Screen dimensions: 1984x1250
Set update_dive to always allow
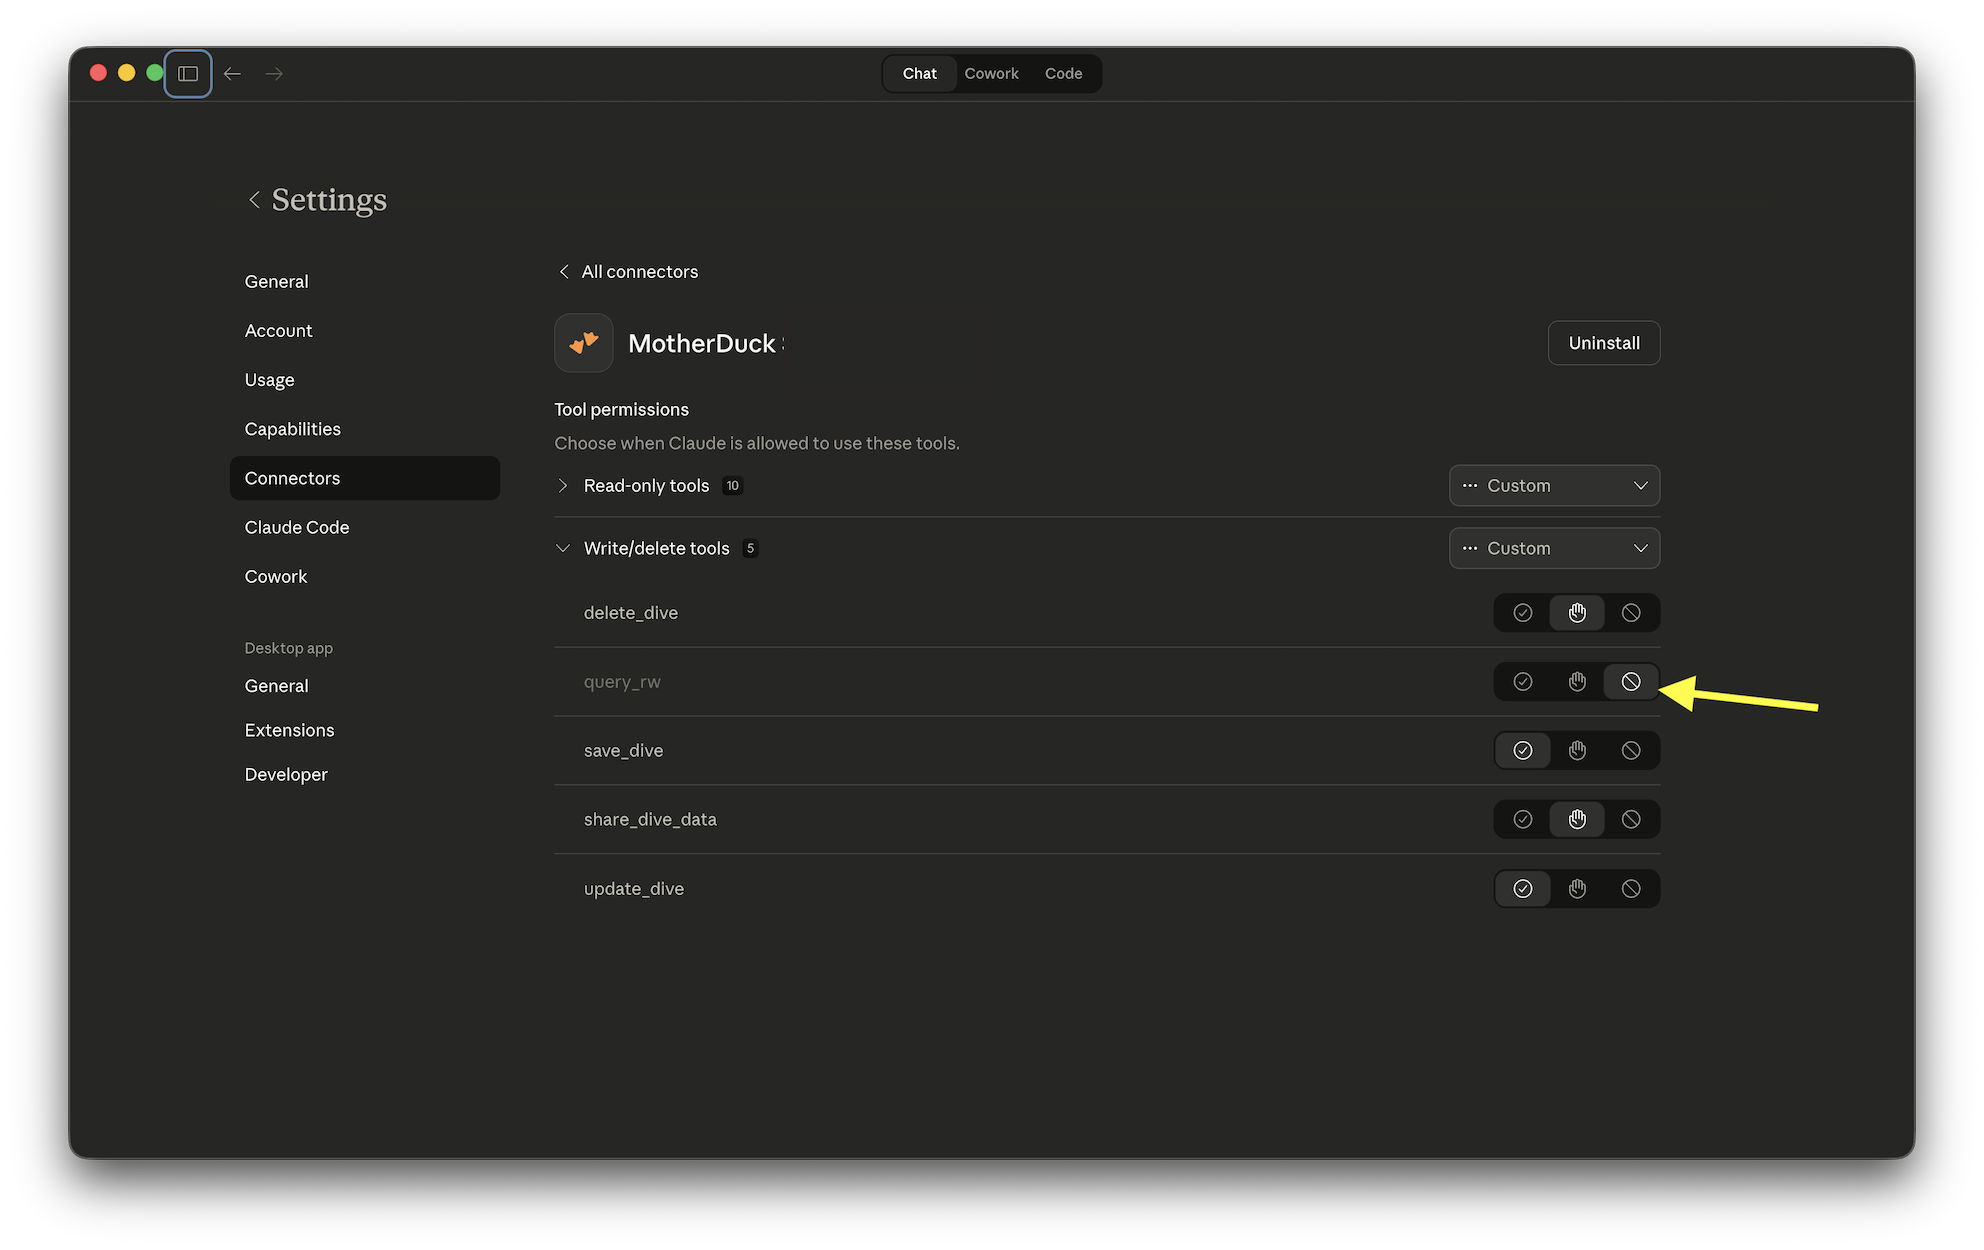pyautogui.click(x=1523, y=889)
